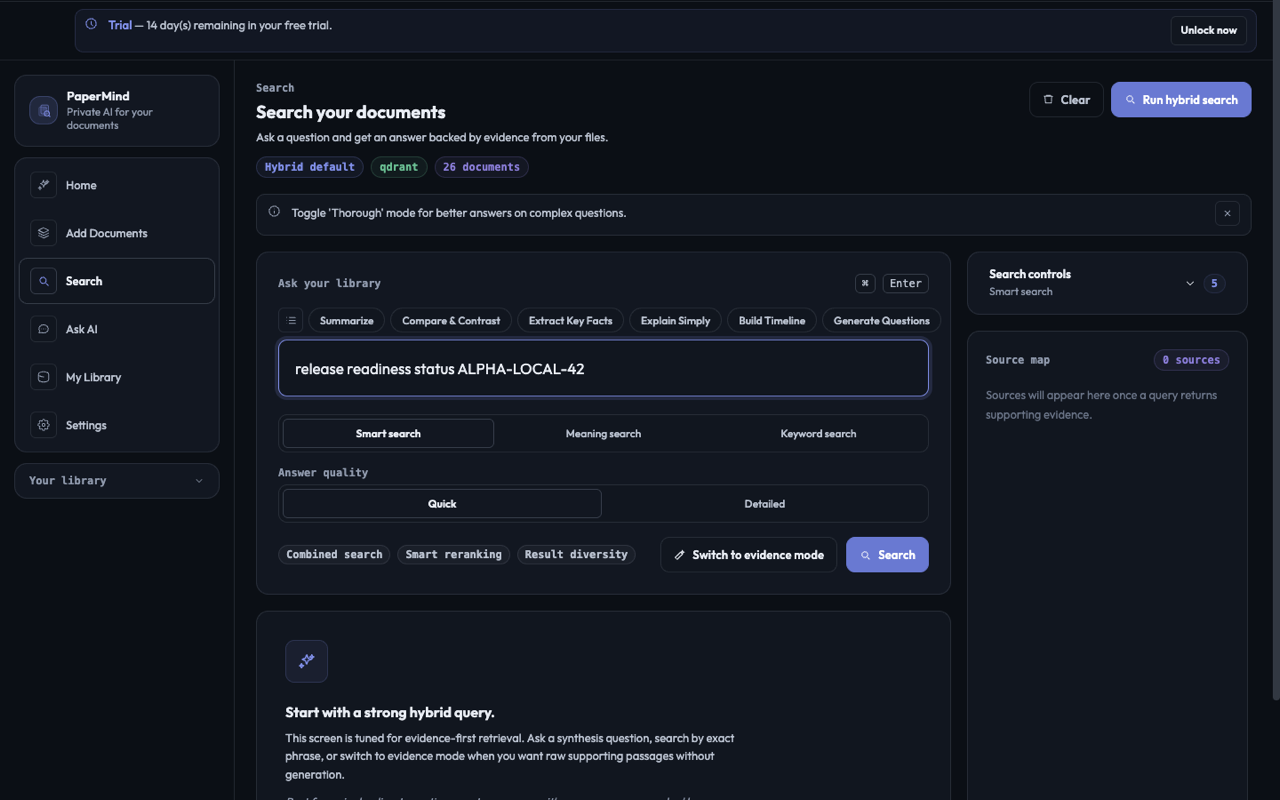
Task: Click the sparkle icon in empty-state card
Action: coord(306,661)
